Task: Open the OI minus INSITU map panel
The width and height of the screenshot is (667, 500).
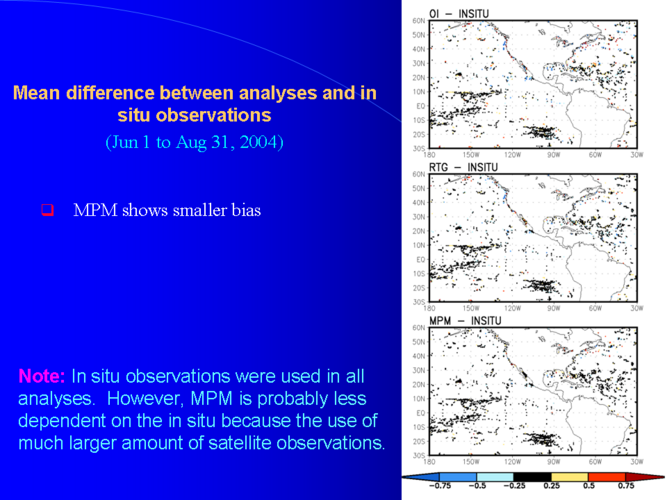Action: coord(533,84)
